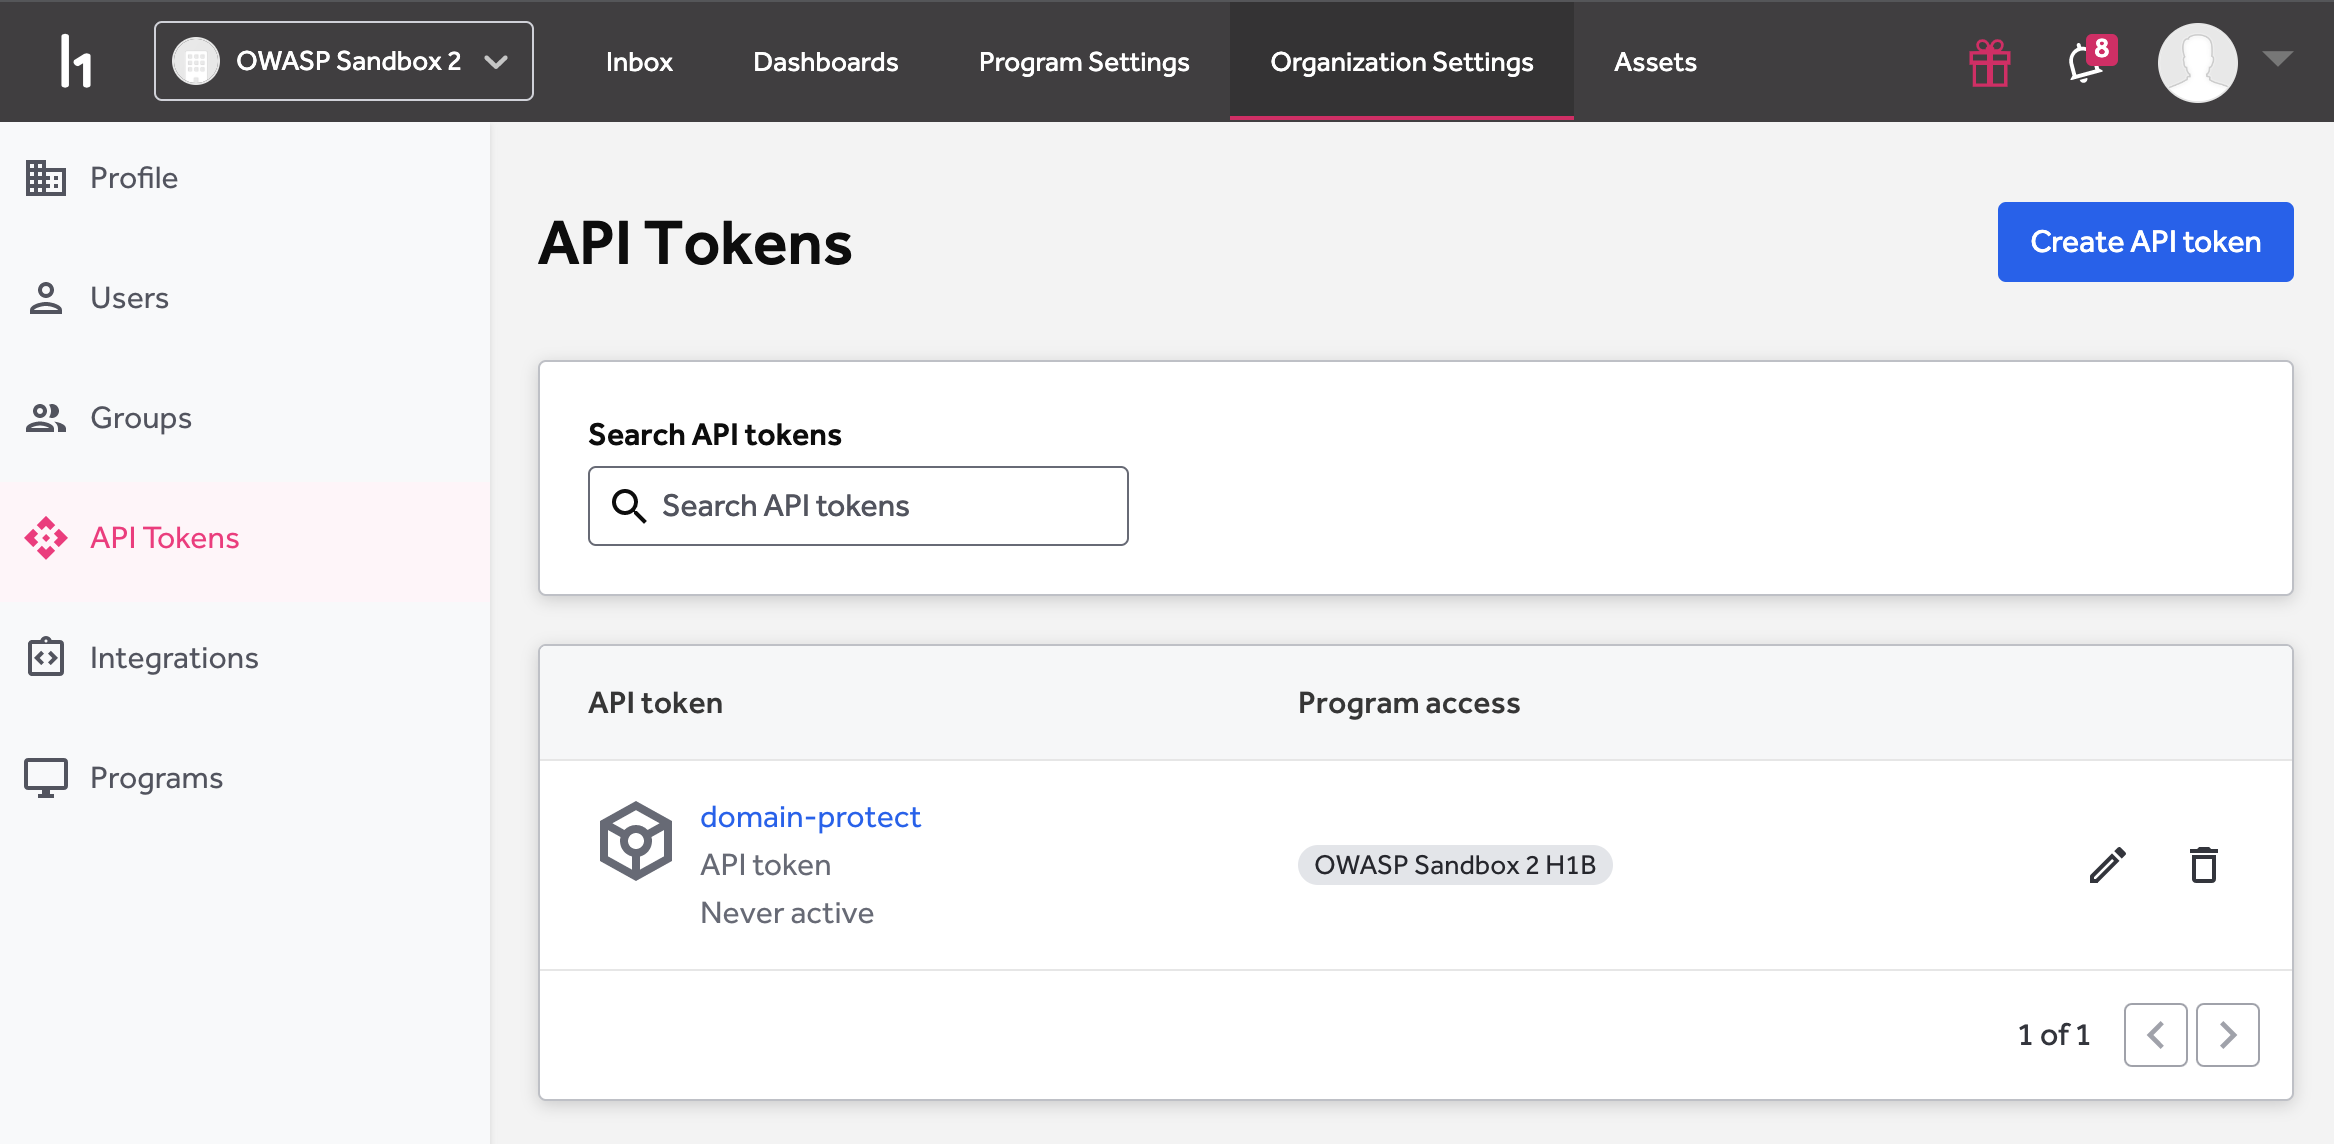The image size is (2334, 1144).
Task: Delete domain-protect token with trash icon
Action: 2204,865
